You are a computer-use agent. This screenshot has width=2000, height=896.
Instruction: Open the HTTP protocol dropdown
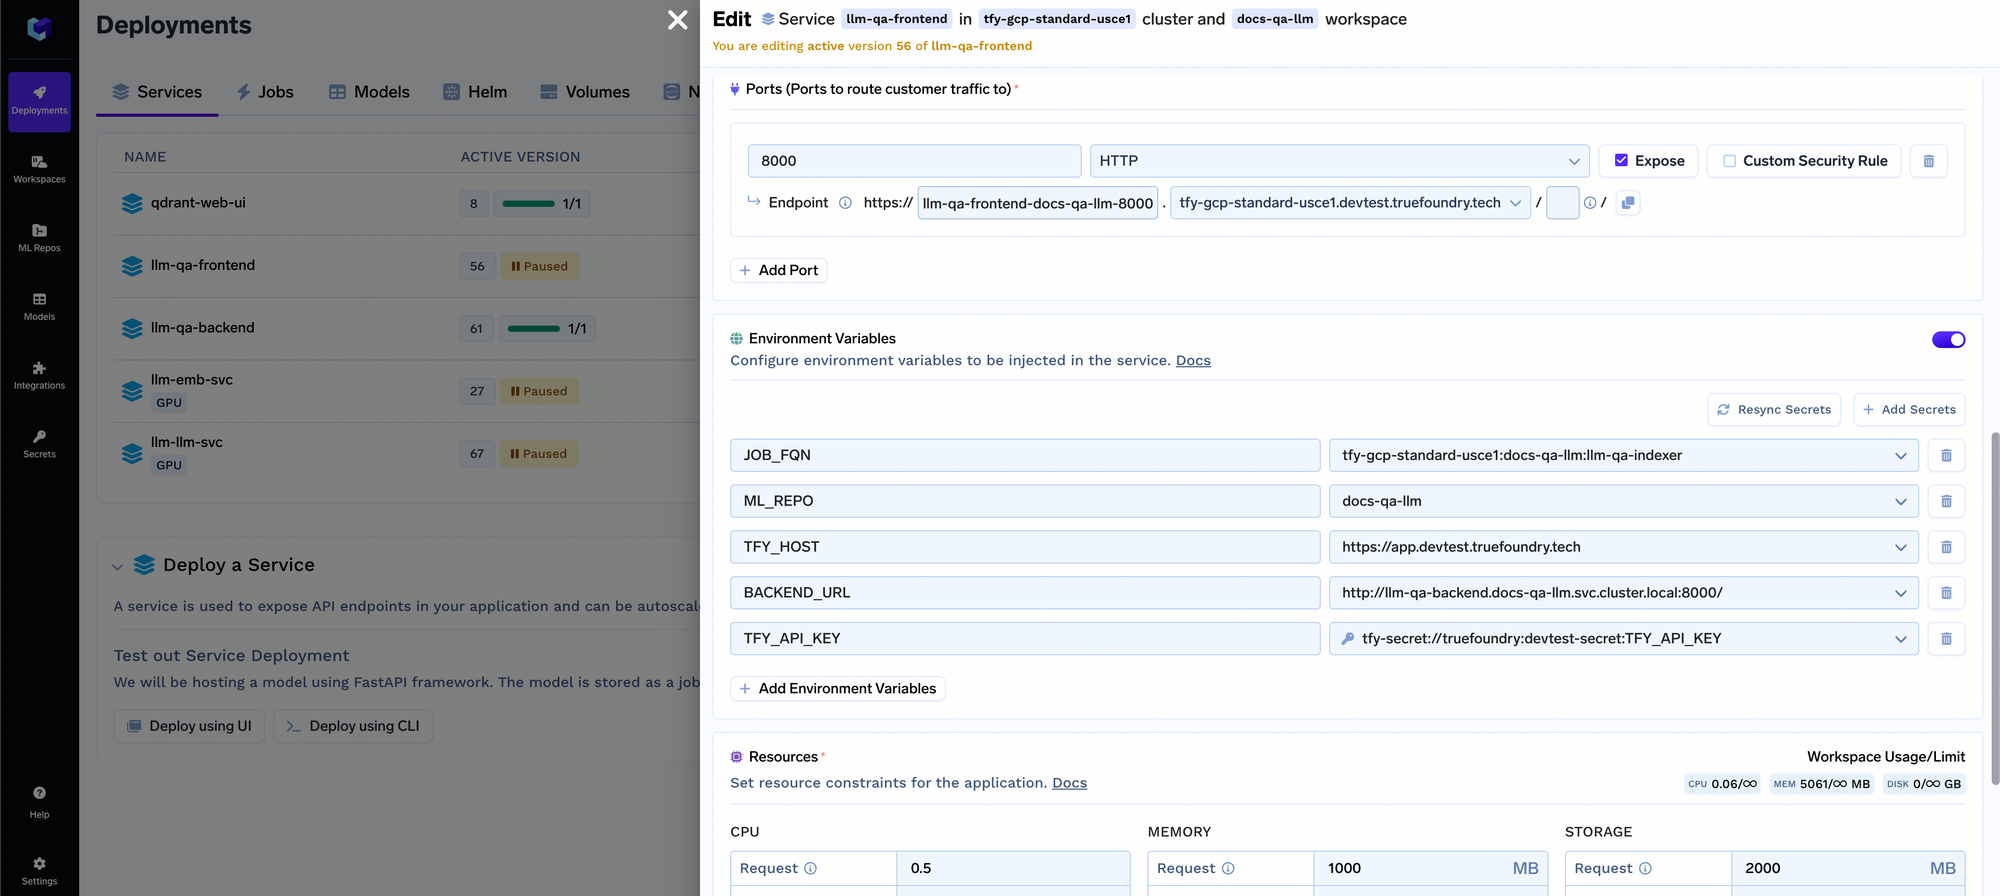[x=1338, y=161]
